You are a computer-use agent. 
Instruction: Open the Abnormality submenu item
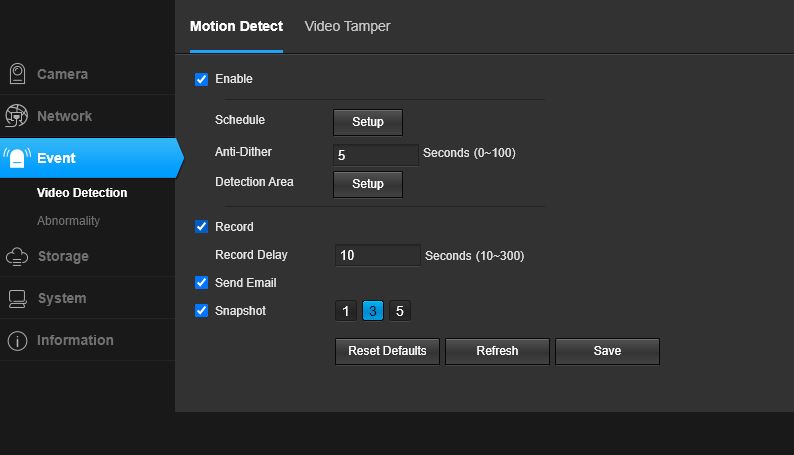tap(68, 221)
